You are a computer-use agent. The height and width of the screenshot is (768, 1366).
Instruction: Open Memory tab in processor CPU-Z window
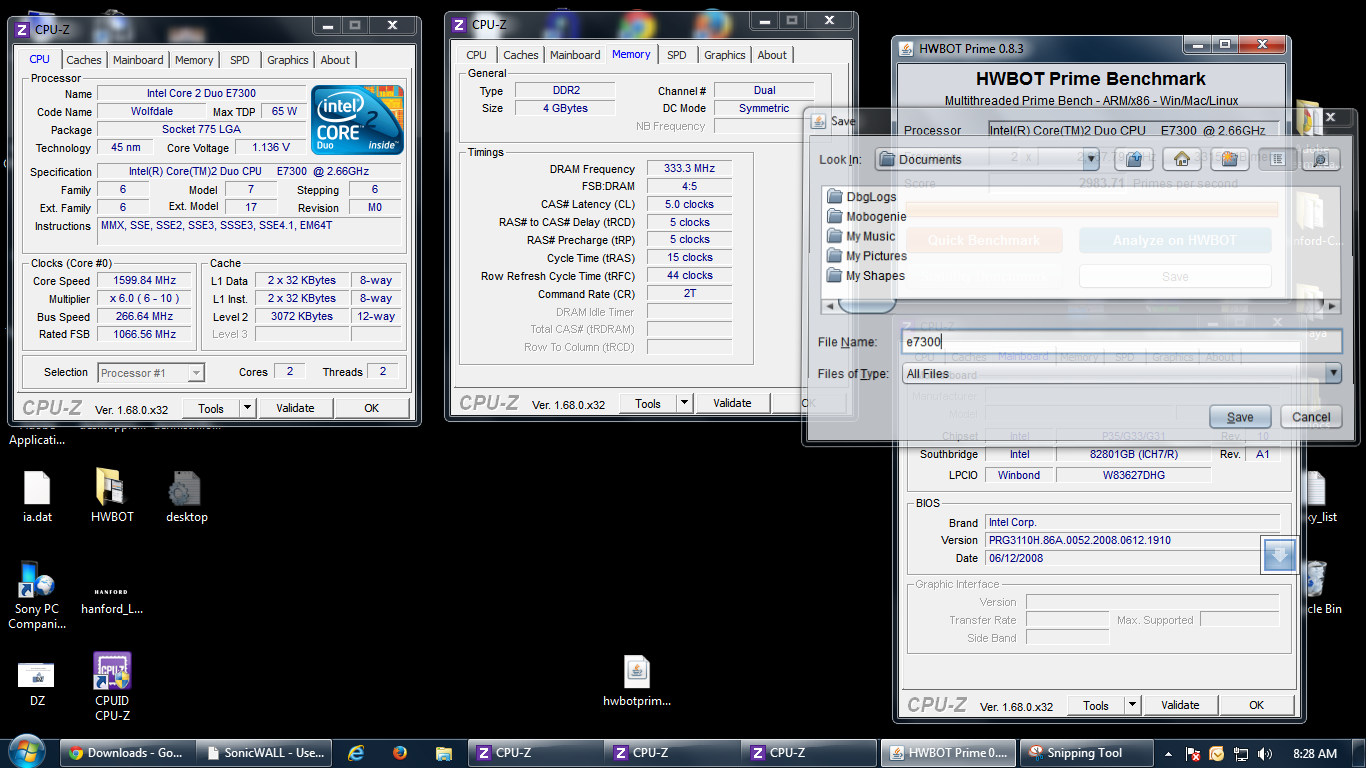194,60
